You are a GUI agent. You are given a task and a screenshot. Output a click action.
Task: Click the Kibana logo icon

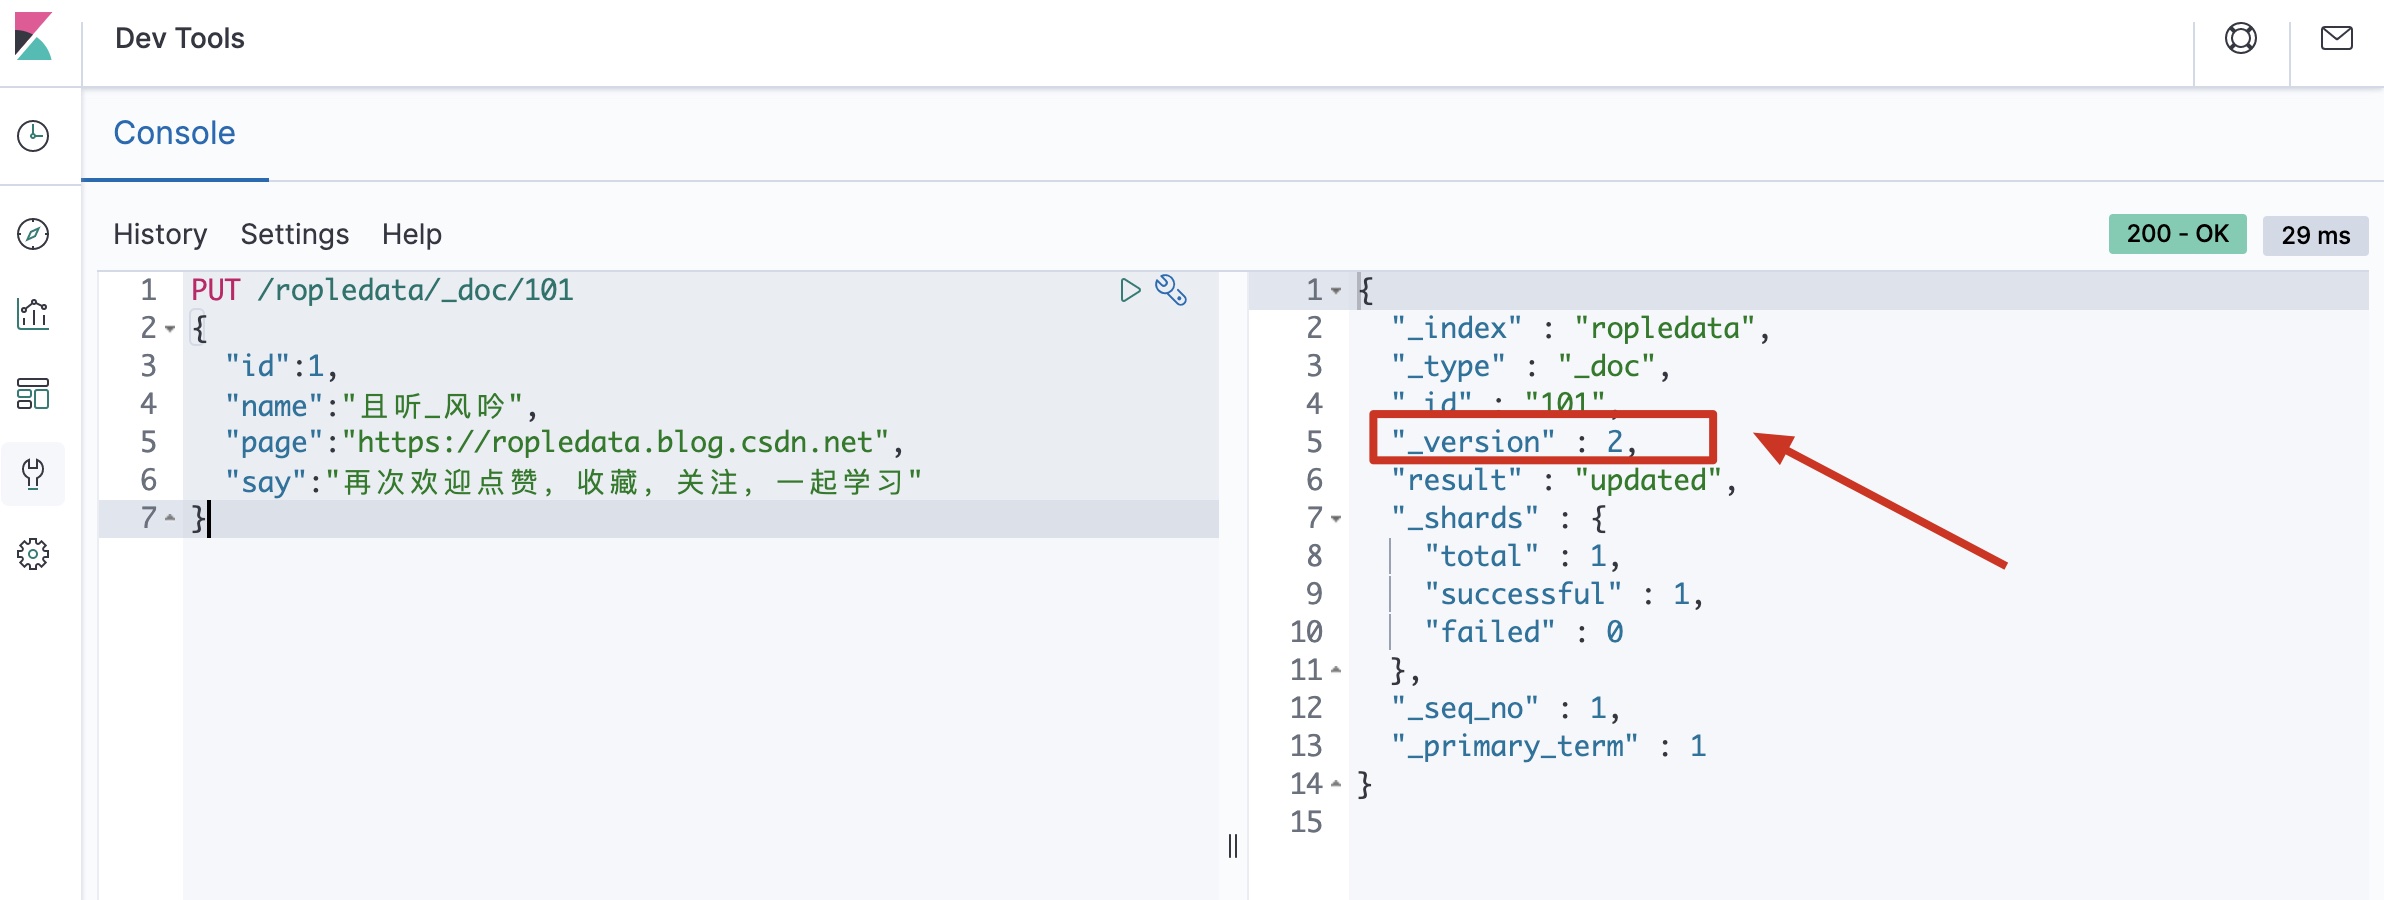tap(33, 36)
